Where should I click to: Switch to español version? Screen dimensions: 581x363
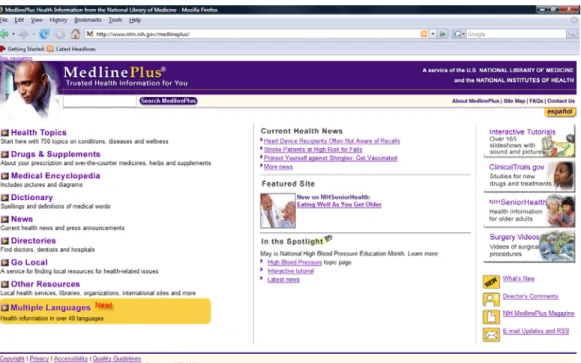point(560,111)
